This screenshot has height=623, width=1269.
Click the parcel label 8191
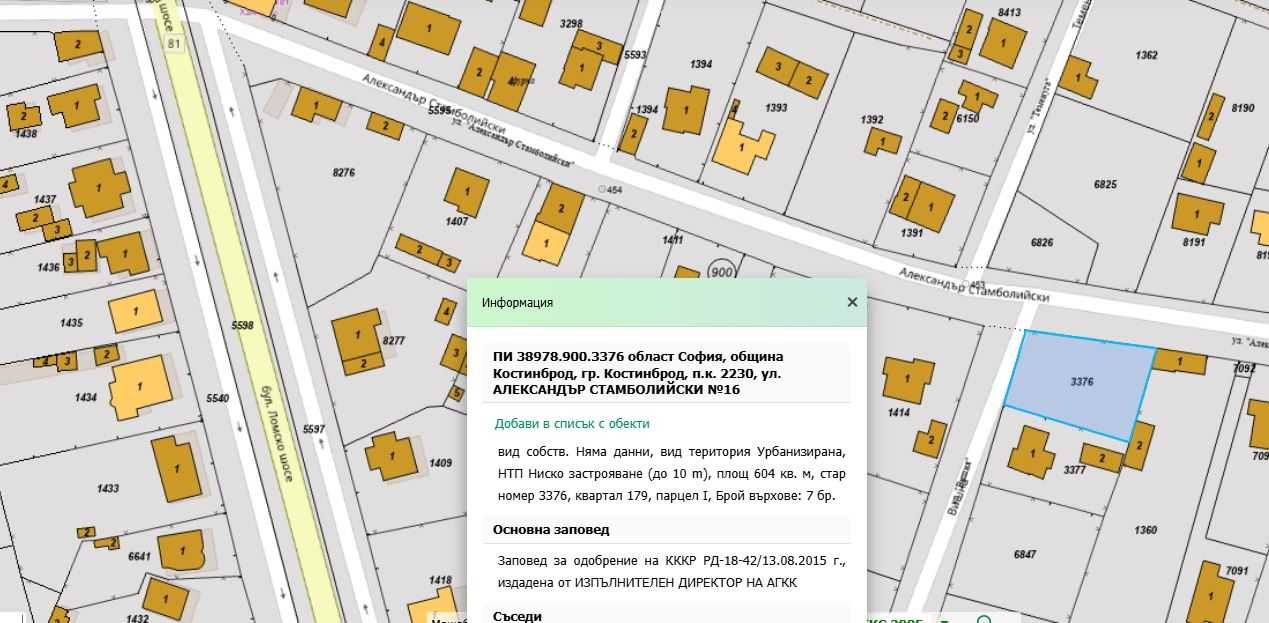point(1194,242)
